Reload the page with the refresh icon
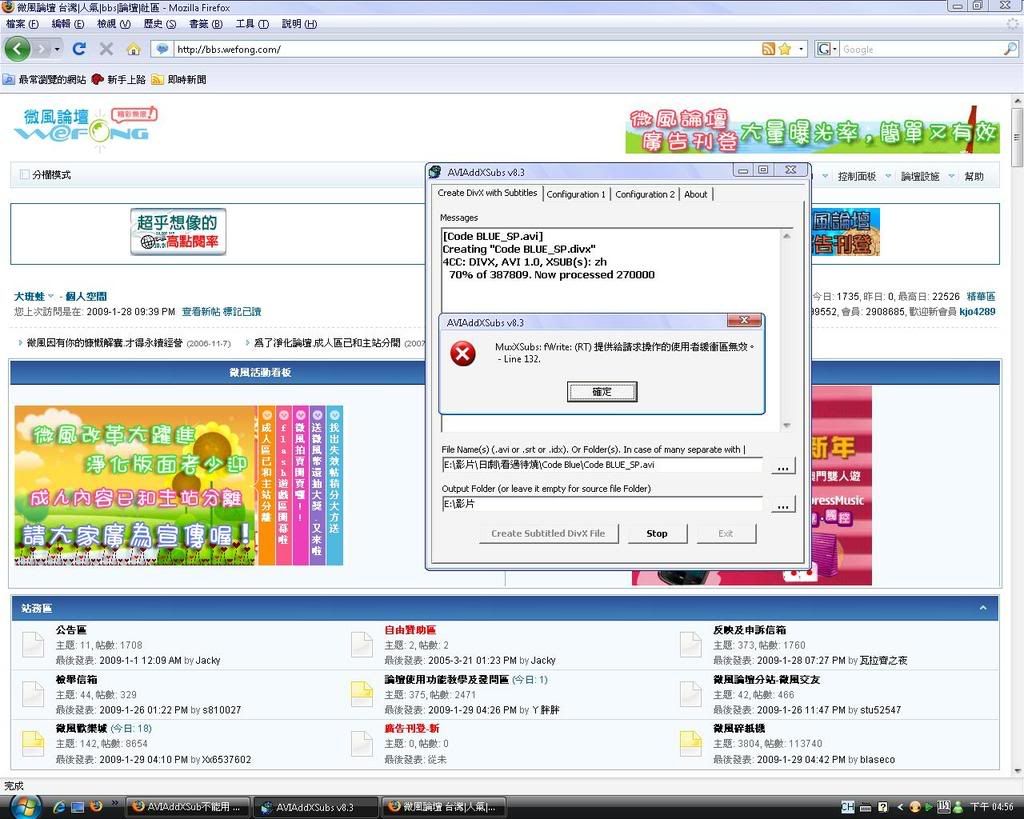Screen dimensions: 1024x819 click(79, 49)
